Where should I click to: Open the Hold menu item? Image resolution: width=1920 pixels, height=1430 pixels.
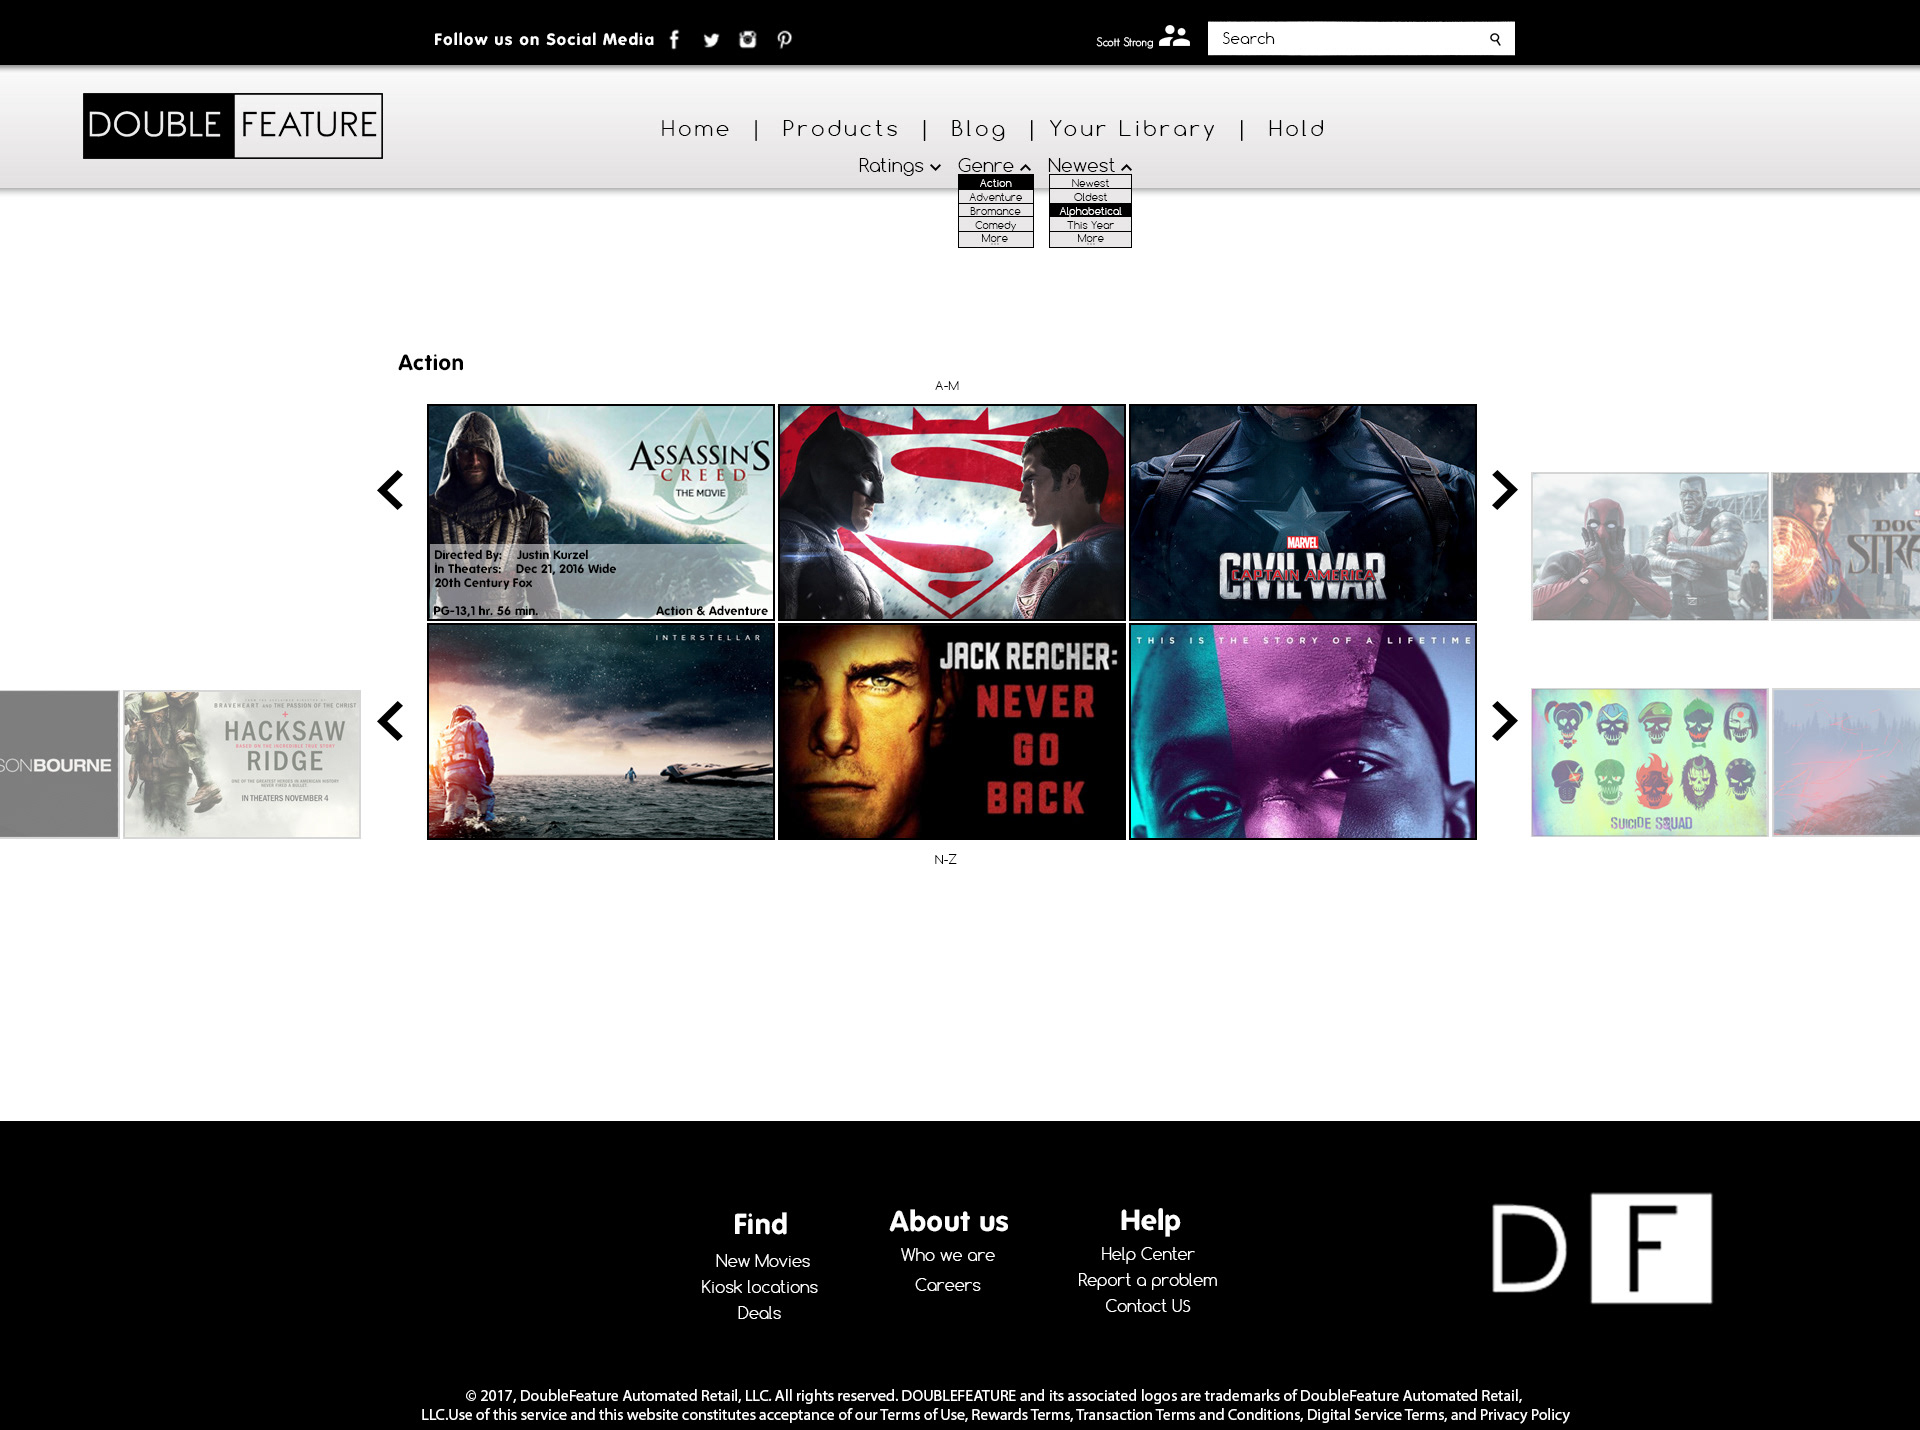(x=1296, y=129)
